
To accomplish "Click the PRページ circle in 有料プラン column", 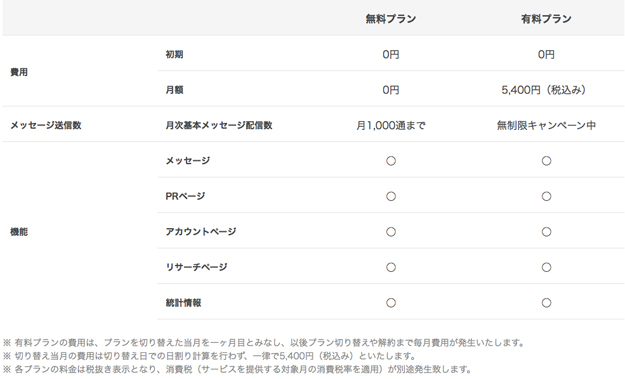I will click(546, 196).
